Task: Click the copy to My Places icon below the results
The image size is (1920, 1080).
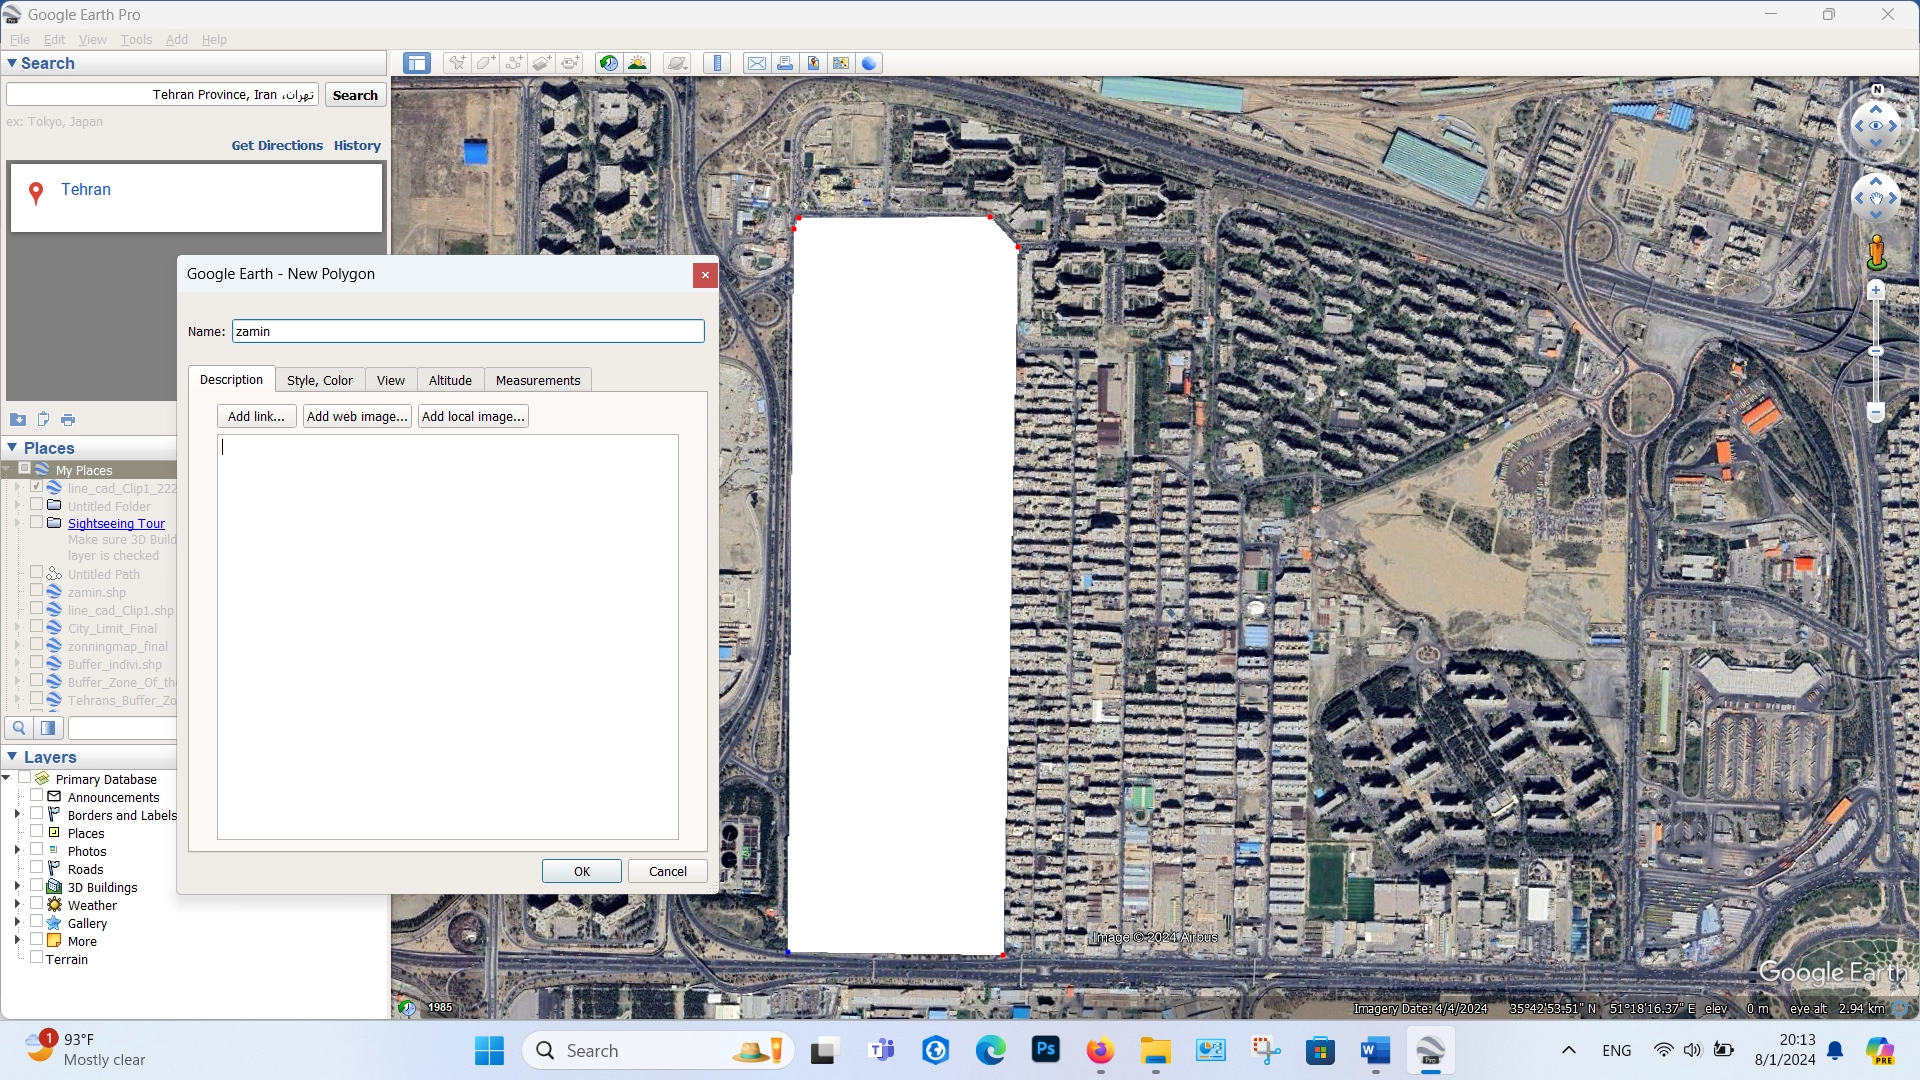Action: pos(43,419)
